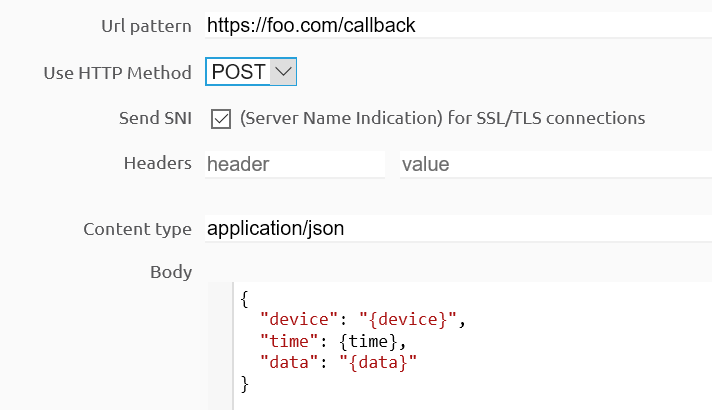Click the 'Url pattern' label
712x410 pixels.
[x=146, y=25]
